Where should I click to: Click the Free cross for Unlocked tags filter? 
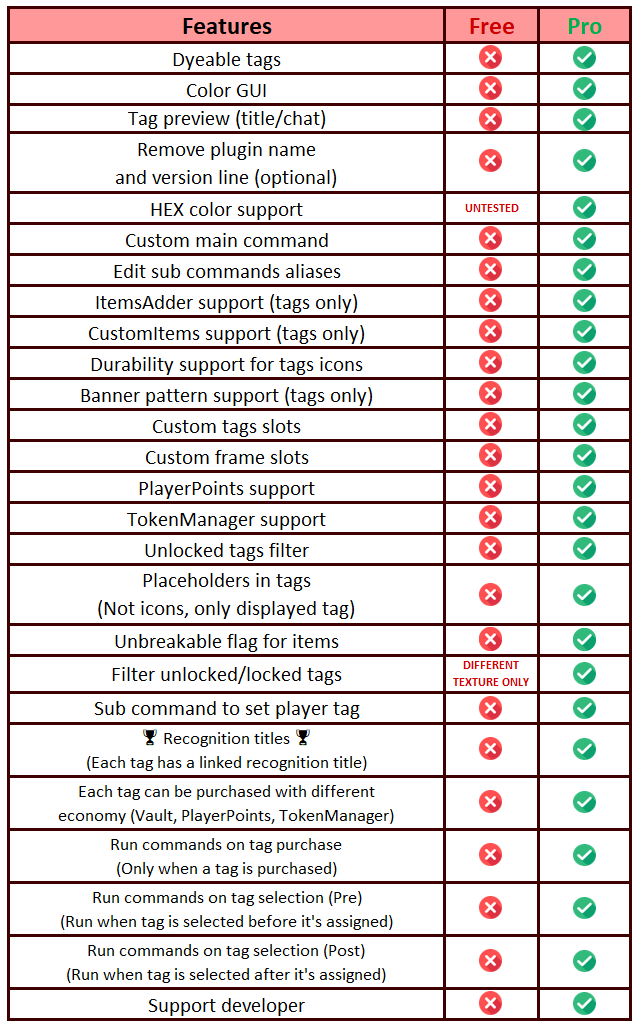tap(490, 548)
